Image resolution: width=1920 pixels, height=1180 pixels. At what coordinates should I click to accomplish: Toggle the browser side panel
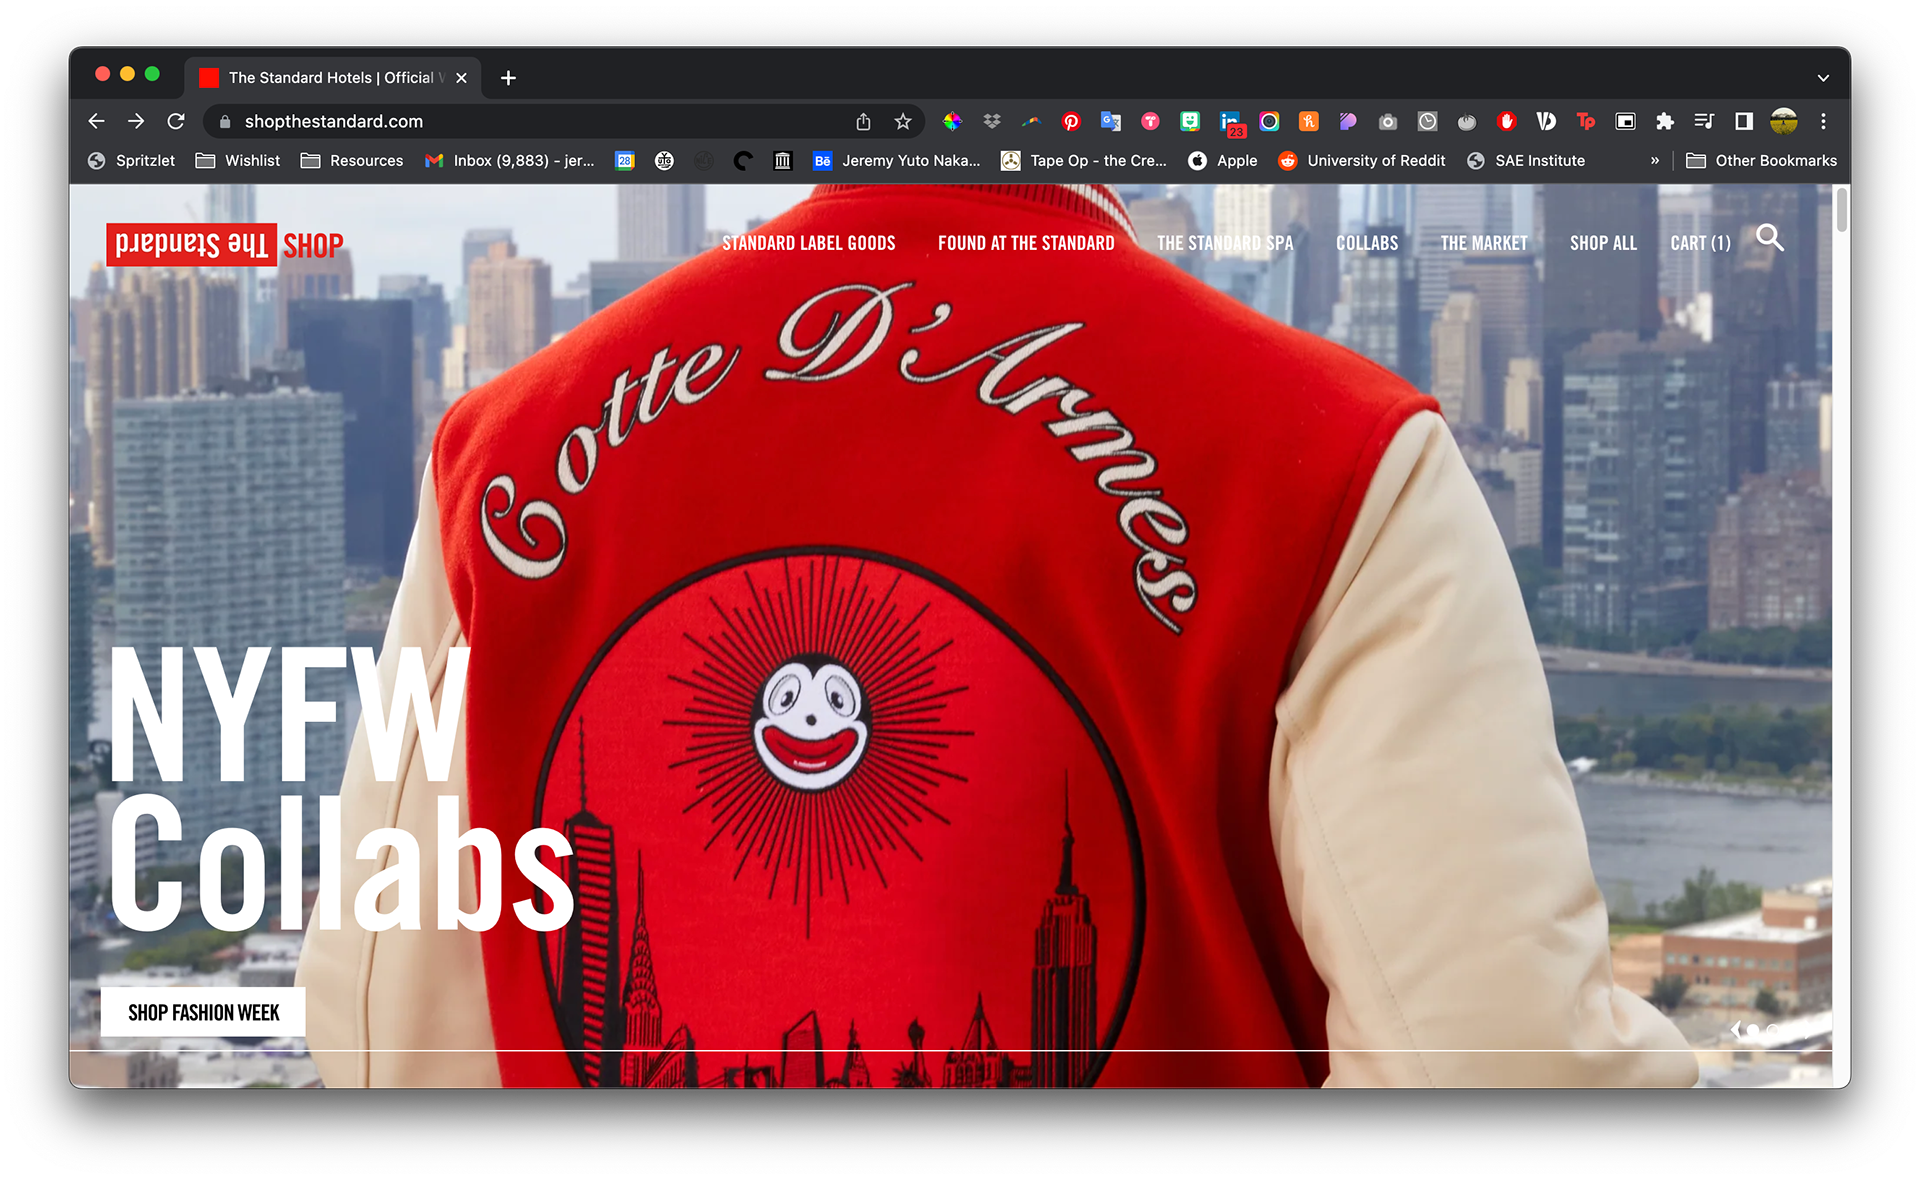tap(1744, 122)
